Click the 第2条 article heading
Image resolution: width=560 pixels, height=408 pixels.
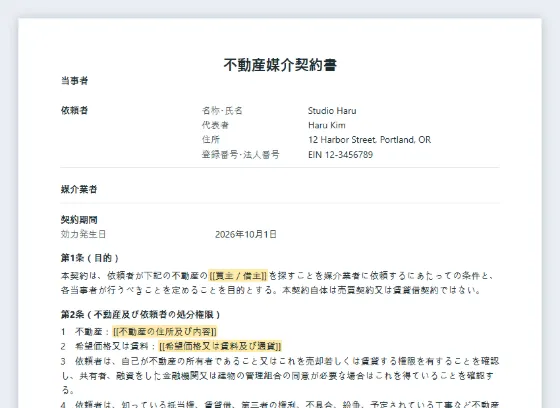(140, 315)
